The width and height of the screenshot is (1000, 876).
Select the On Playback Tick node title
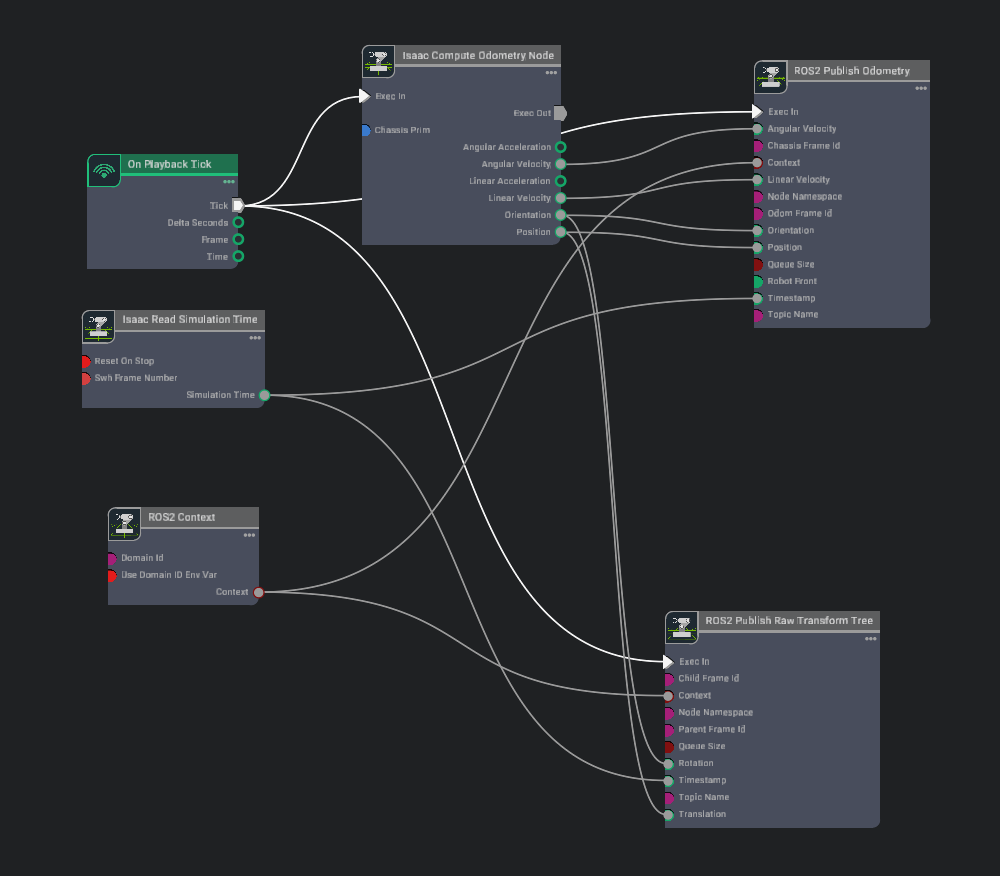170,164
